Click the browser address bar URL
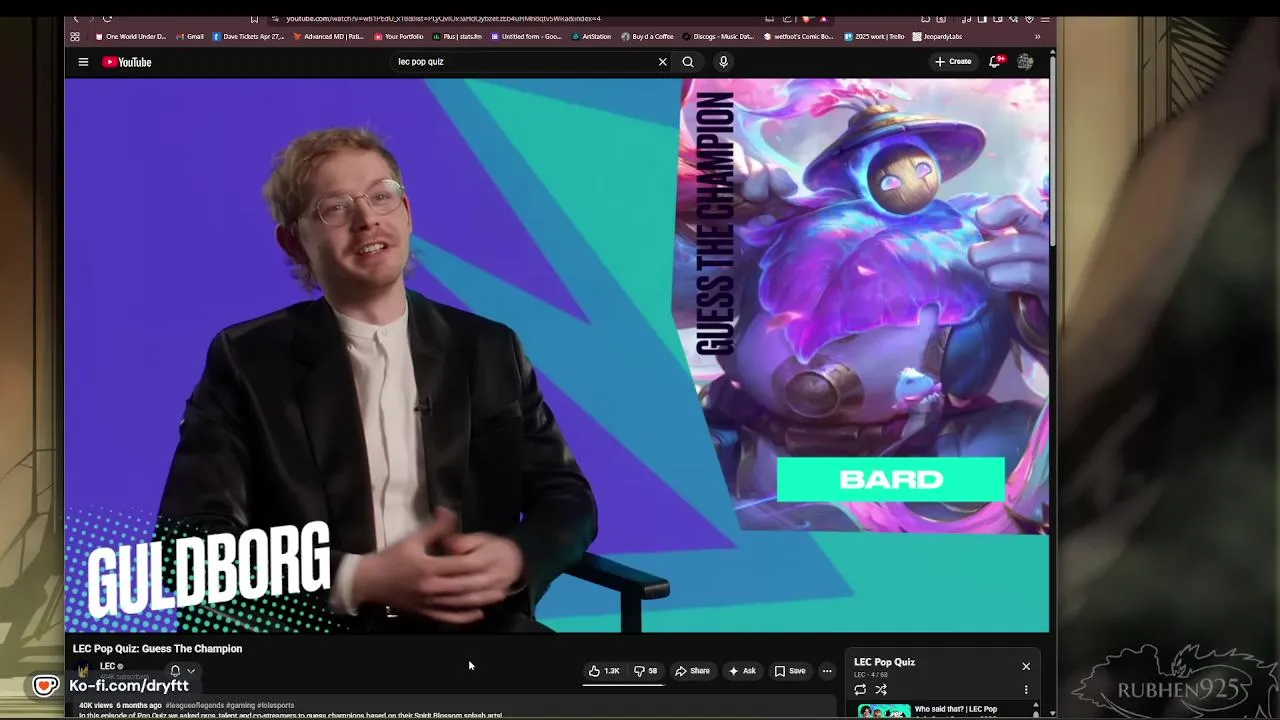Viewport: 1280px width, 720px height. (443, 18)
